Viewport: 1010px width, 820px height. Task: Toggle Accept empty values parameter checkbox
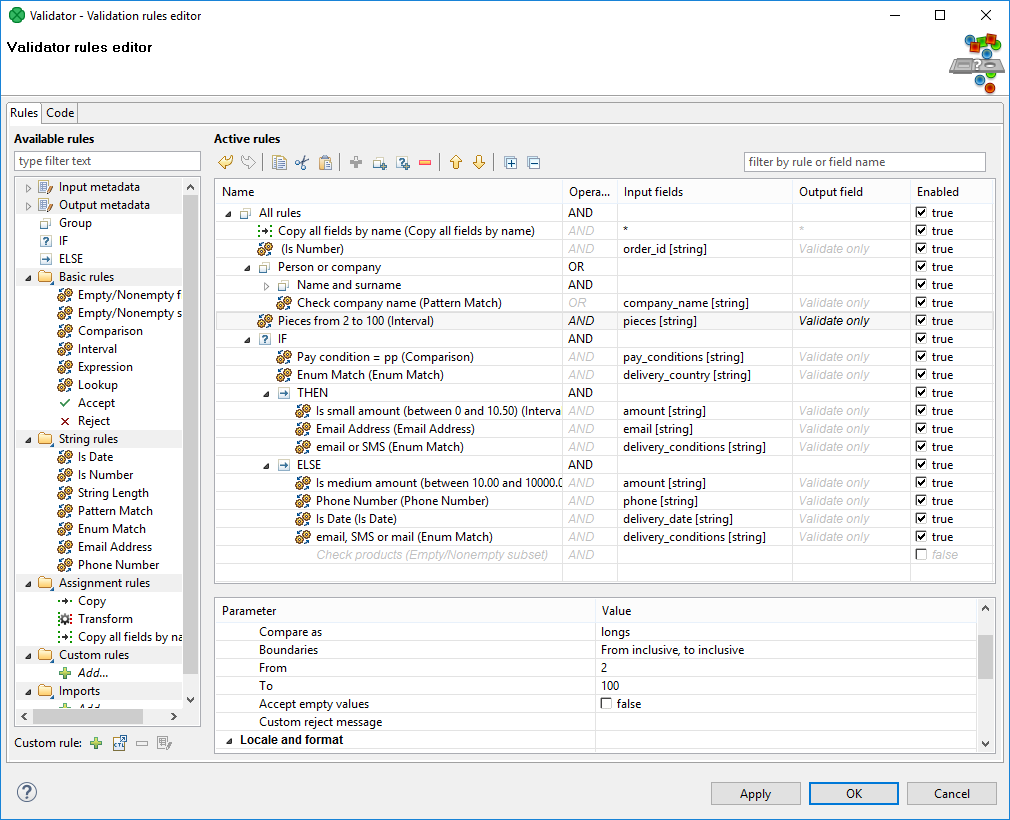[x=608, y=703]
